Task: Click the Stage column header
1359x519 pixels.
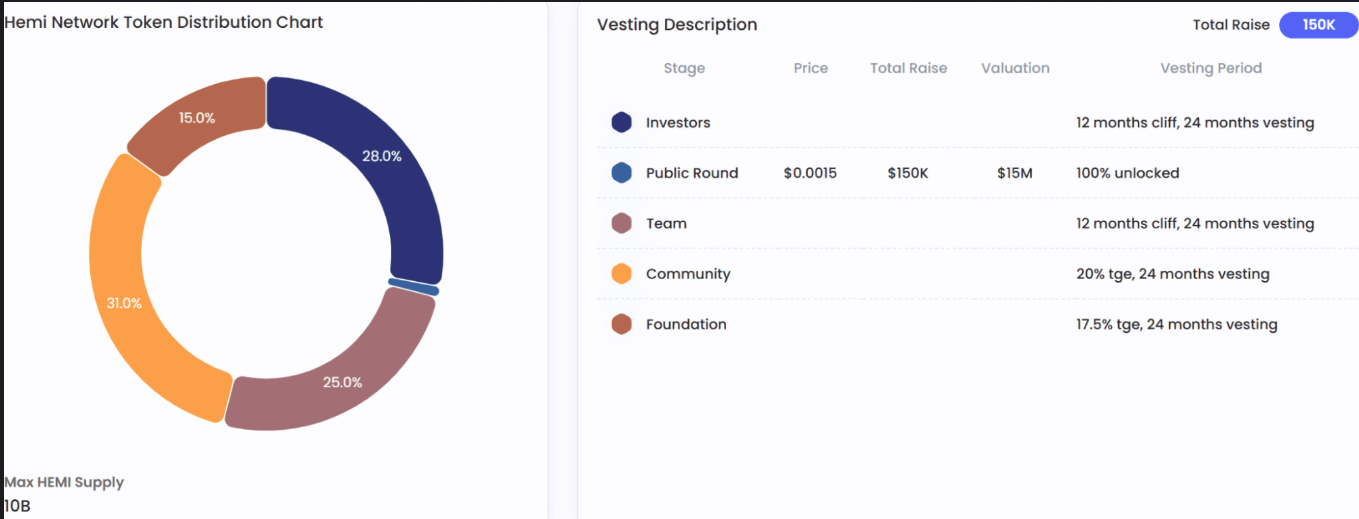Action: [x=684, y=68]
